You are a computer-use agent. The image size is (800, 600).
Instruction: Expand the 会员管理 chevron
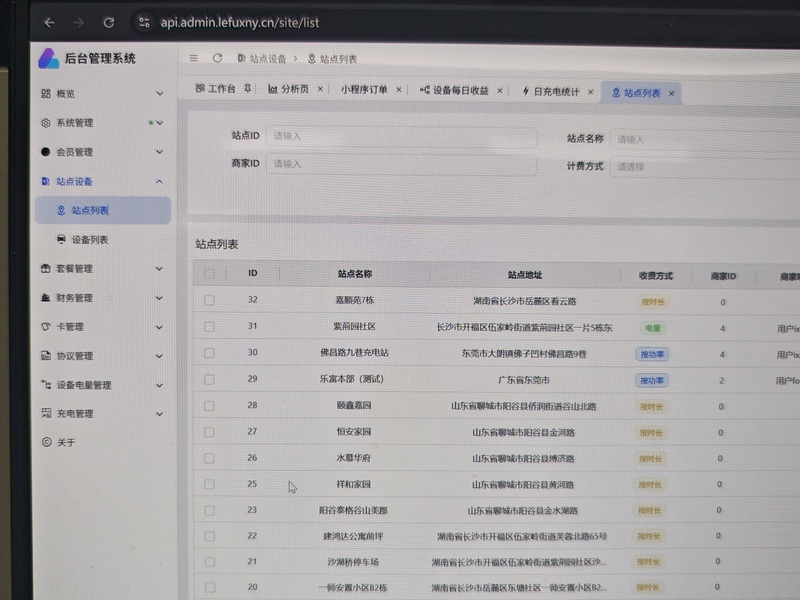pyautogui.click(x=160, y=152)
